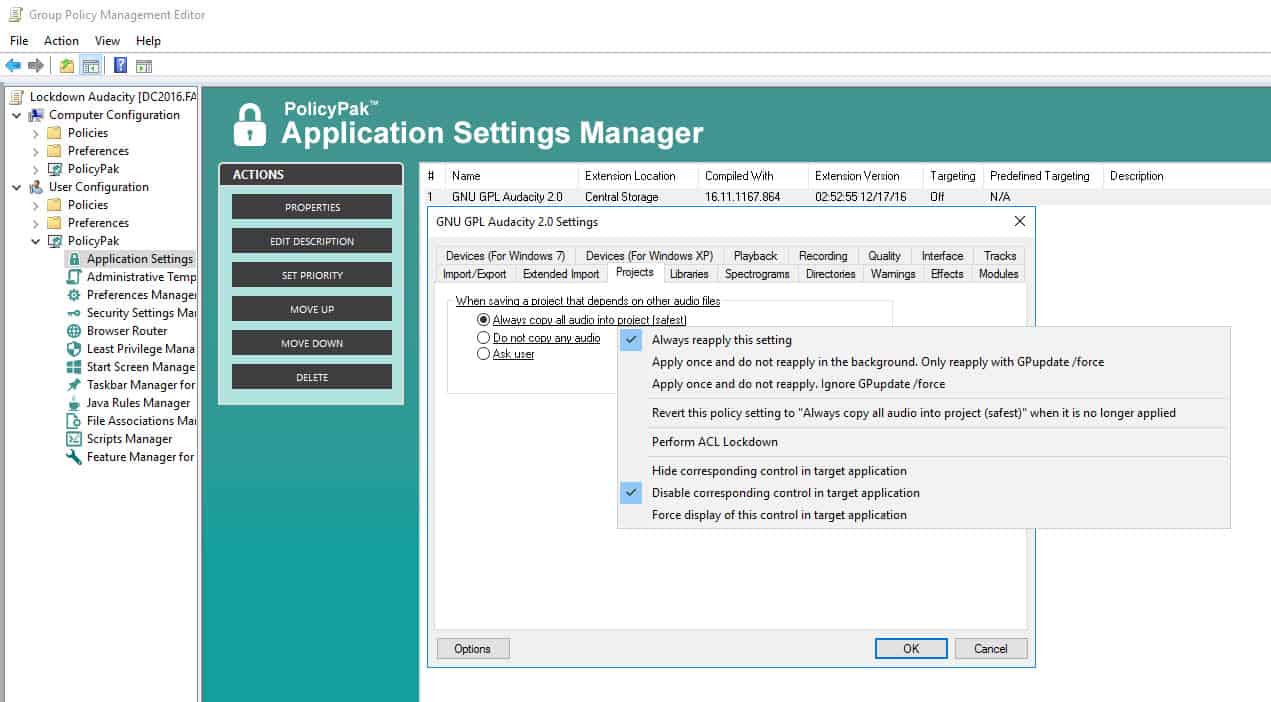This screenshot has width=1271, height=702.
Task: Choose 'Force display of this control' entry
Action: coord(924,515)
